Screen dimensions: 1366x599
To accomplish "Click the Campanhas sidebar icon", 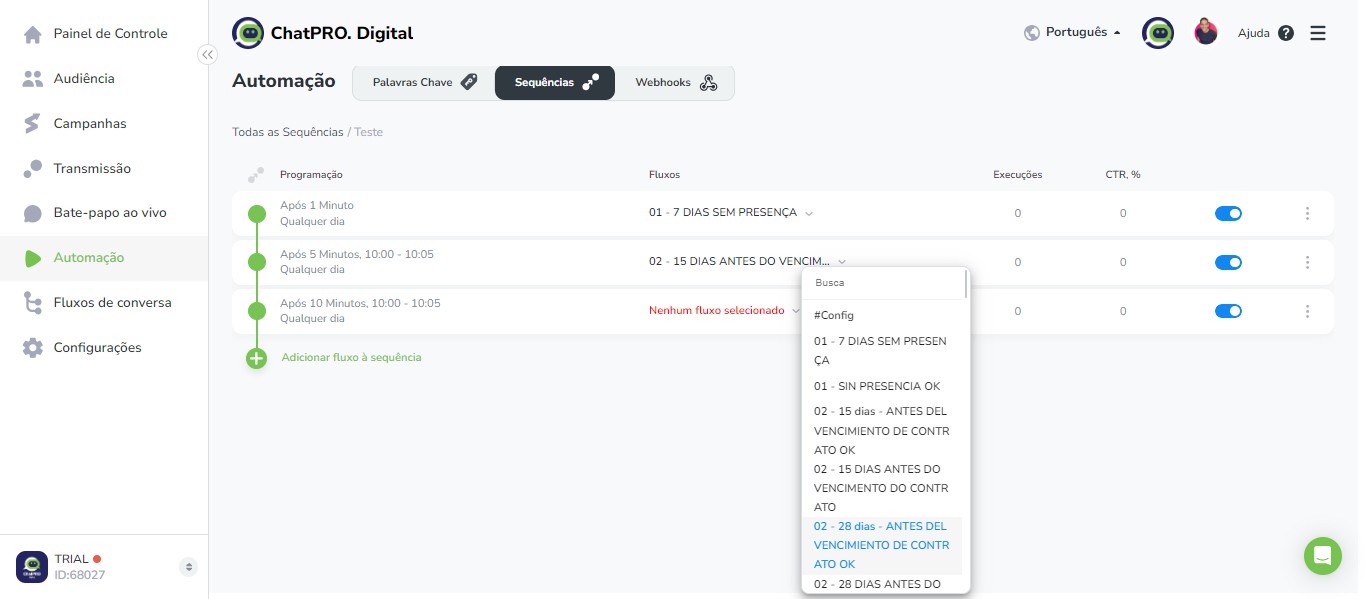I will click(x=33, y=123).
